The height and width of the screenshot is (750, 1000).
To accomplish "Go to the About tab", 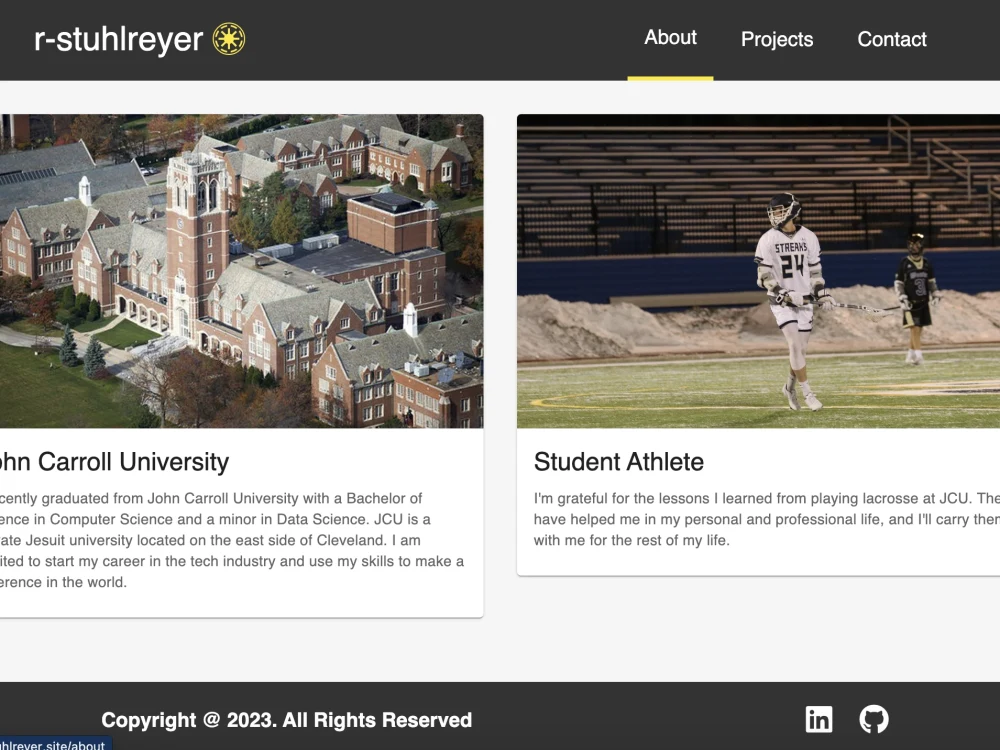I will click(670, 38).
